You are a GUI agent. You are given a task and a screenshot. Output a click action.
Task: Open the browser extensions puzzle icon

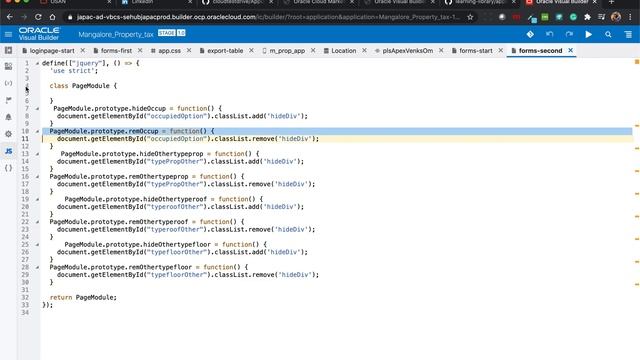pos(587,17)
